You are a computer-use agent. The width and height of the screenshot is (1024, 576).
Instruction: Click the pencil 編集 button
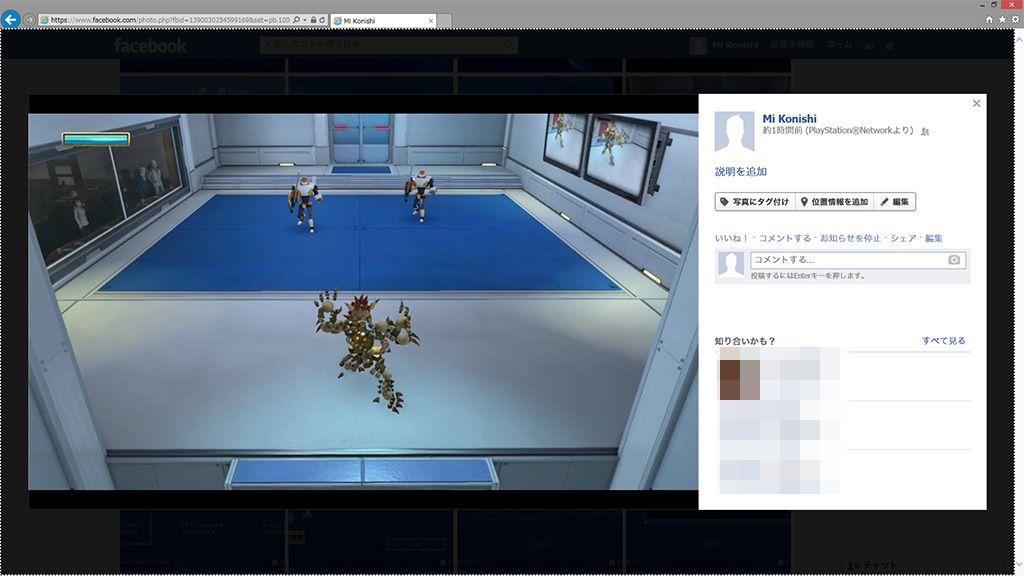[895, 202]
